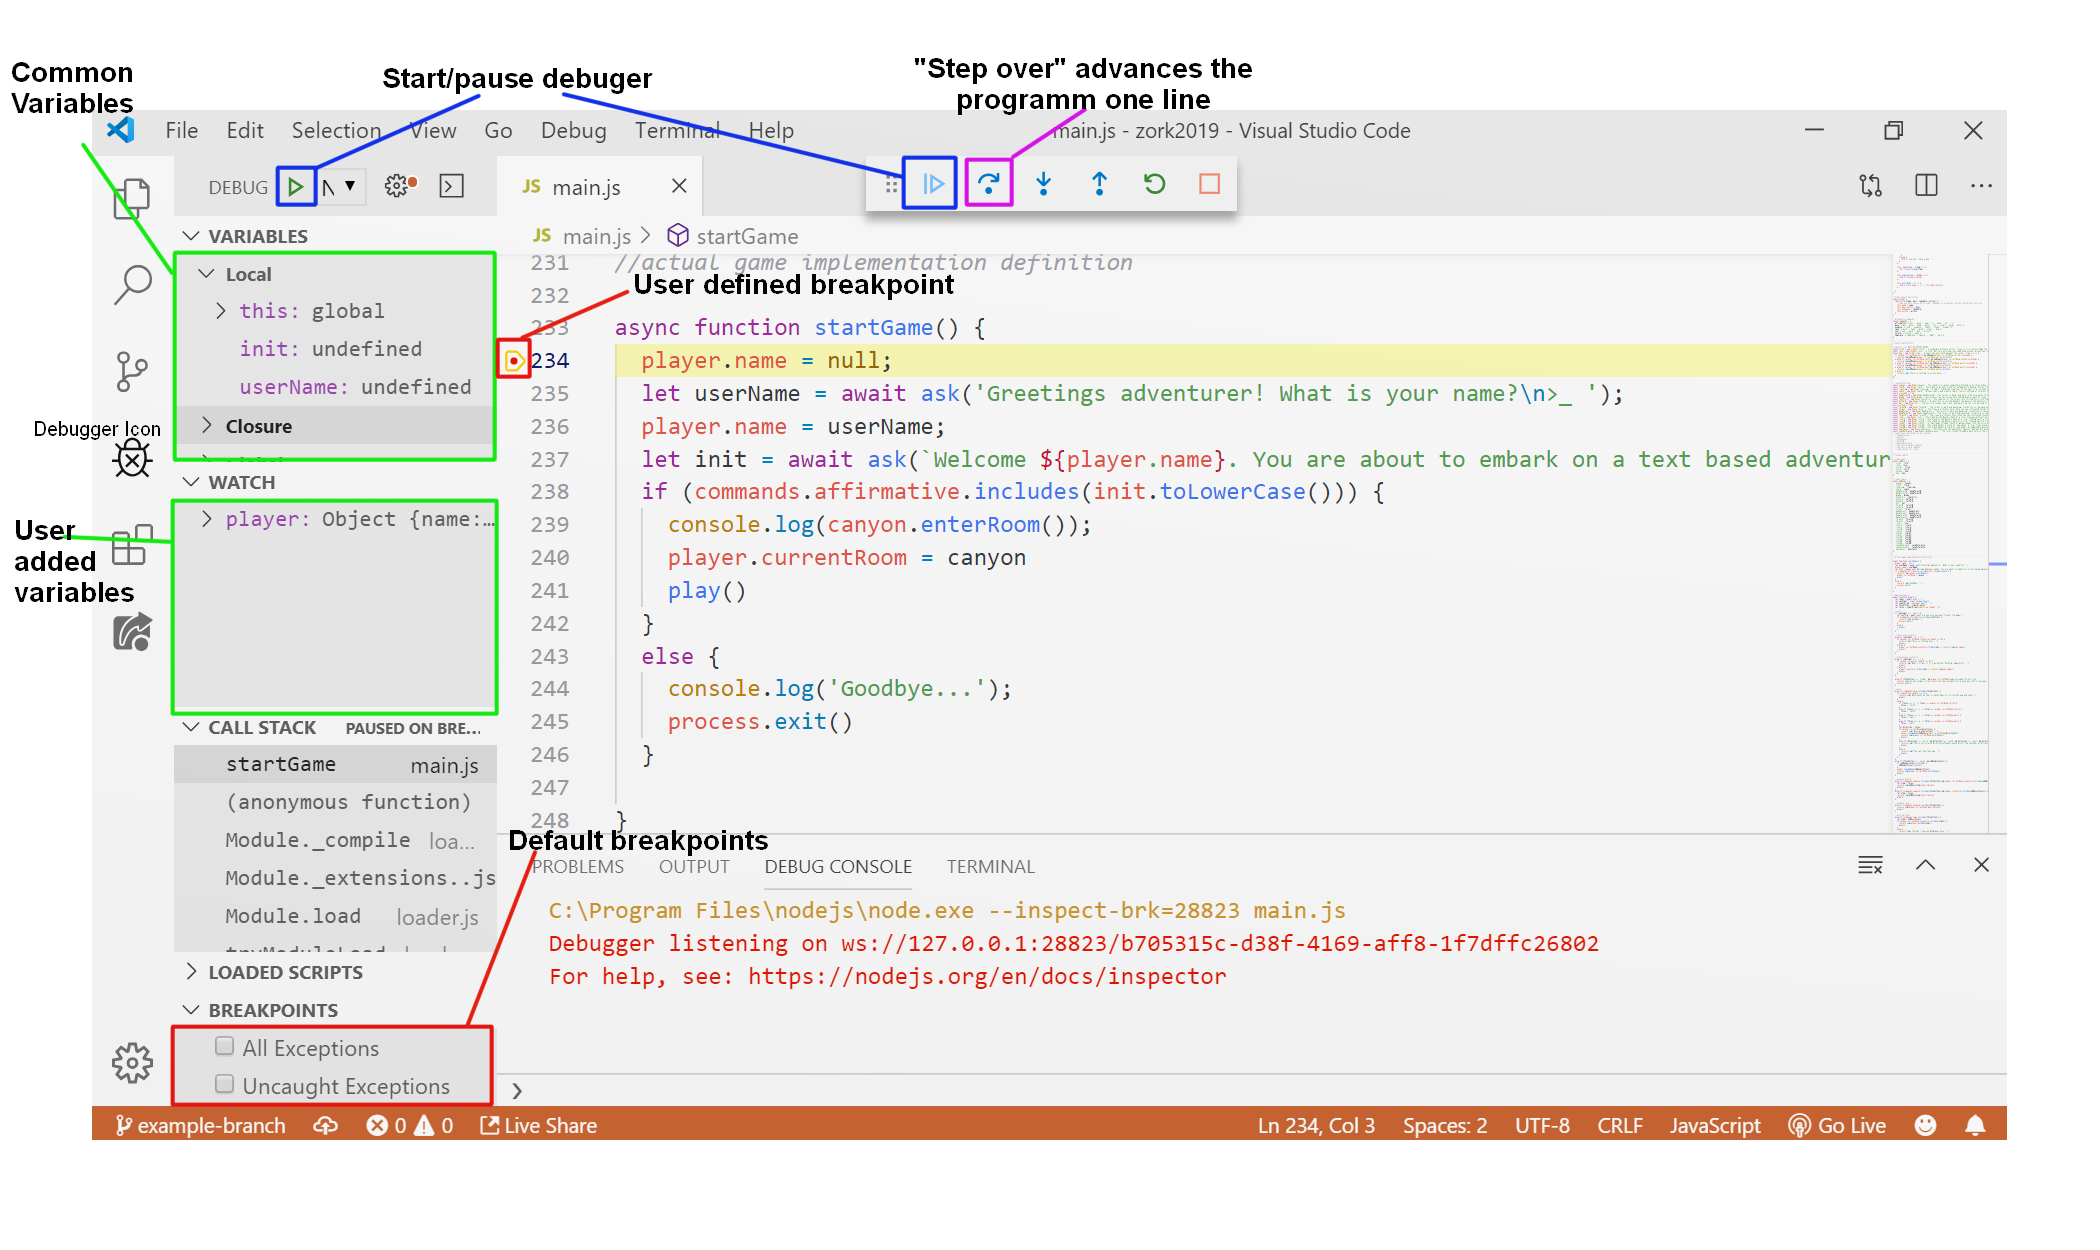The image size is (2100, 1250).
Task: Click the Debug configuration gear icon
Action: (x=396, y=183)
